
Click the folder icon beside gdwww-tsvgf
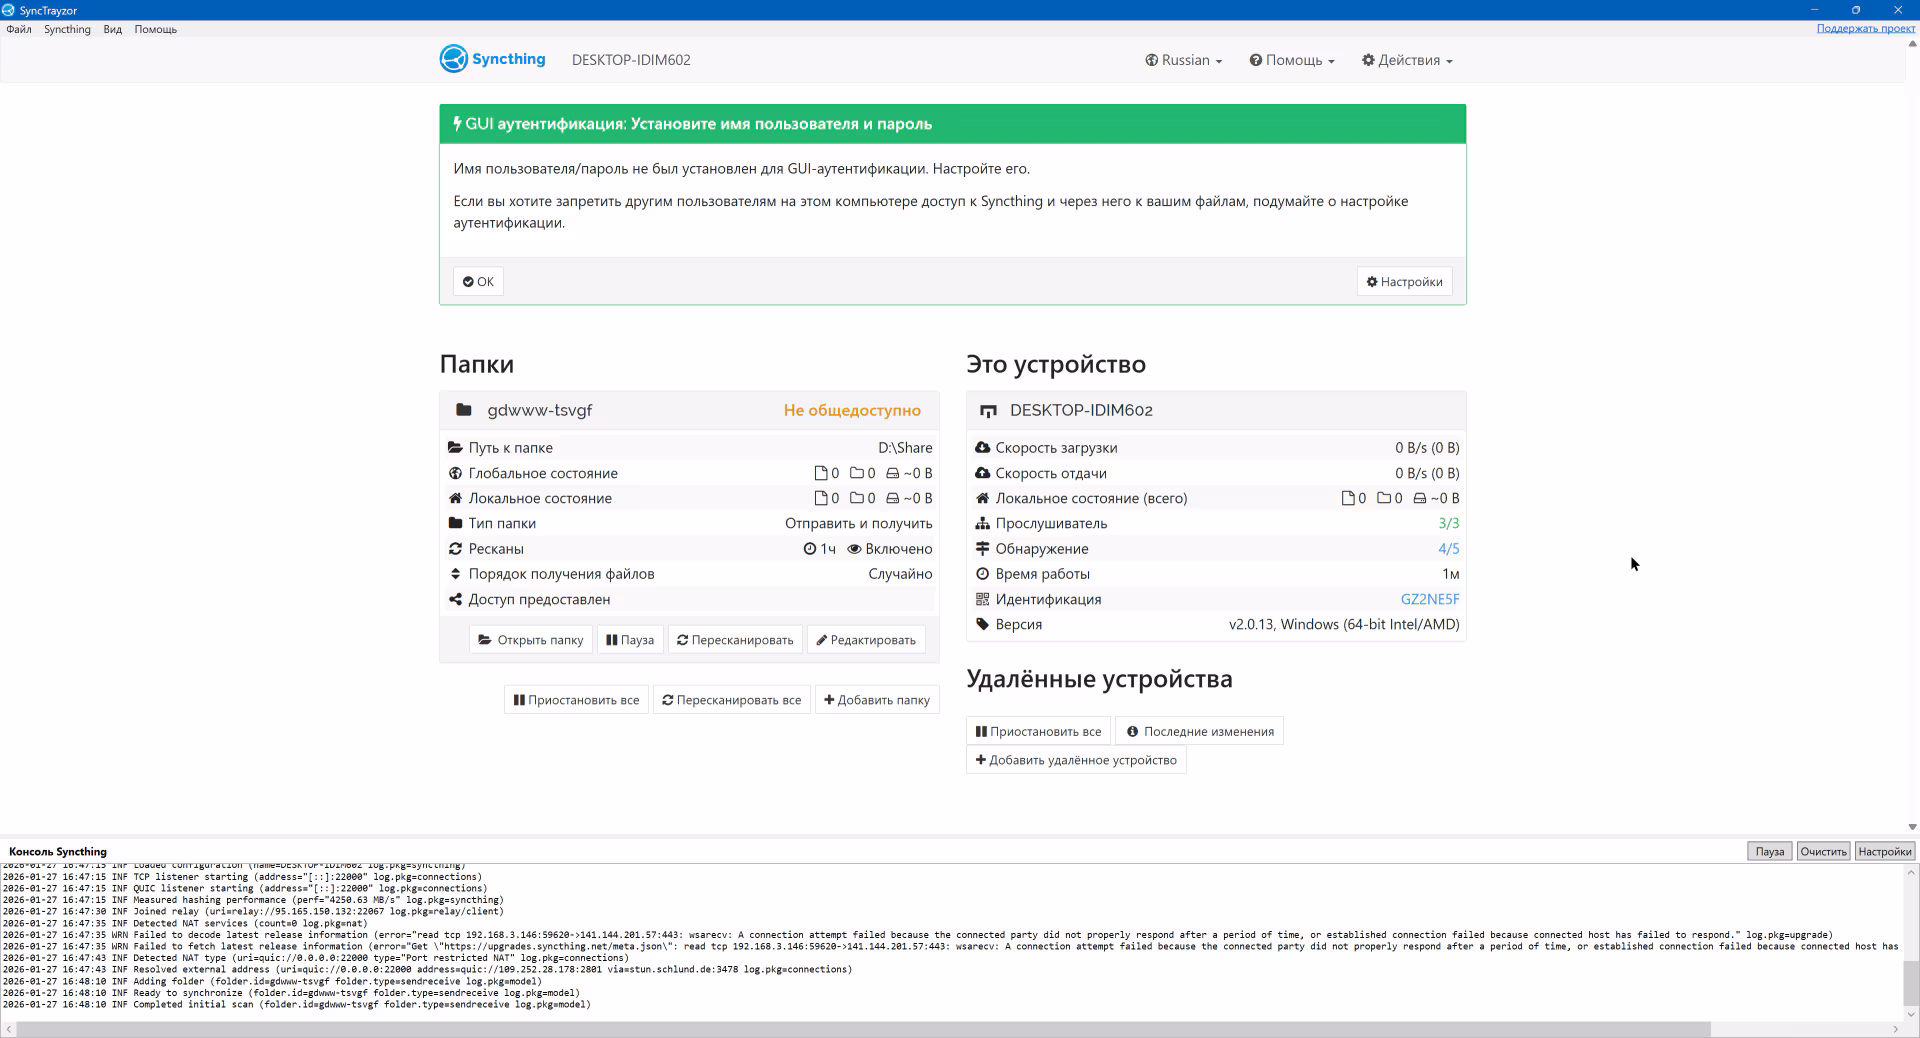pyautogui.click(x=464, y=410)
